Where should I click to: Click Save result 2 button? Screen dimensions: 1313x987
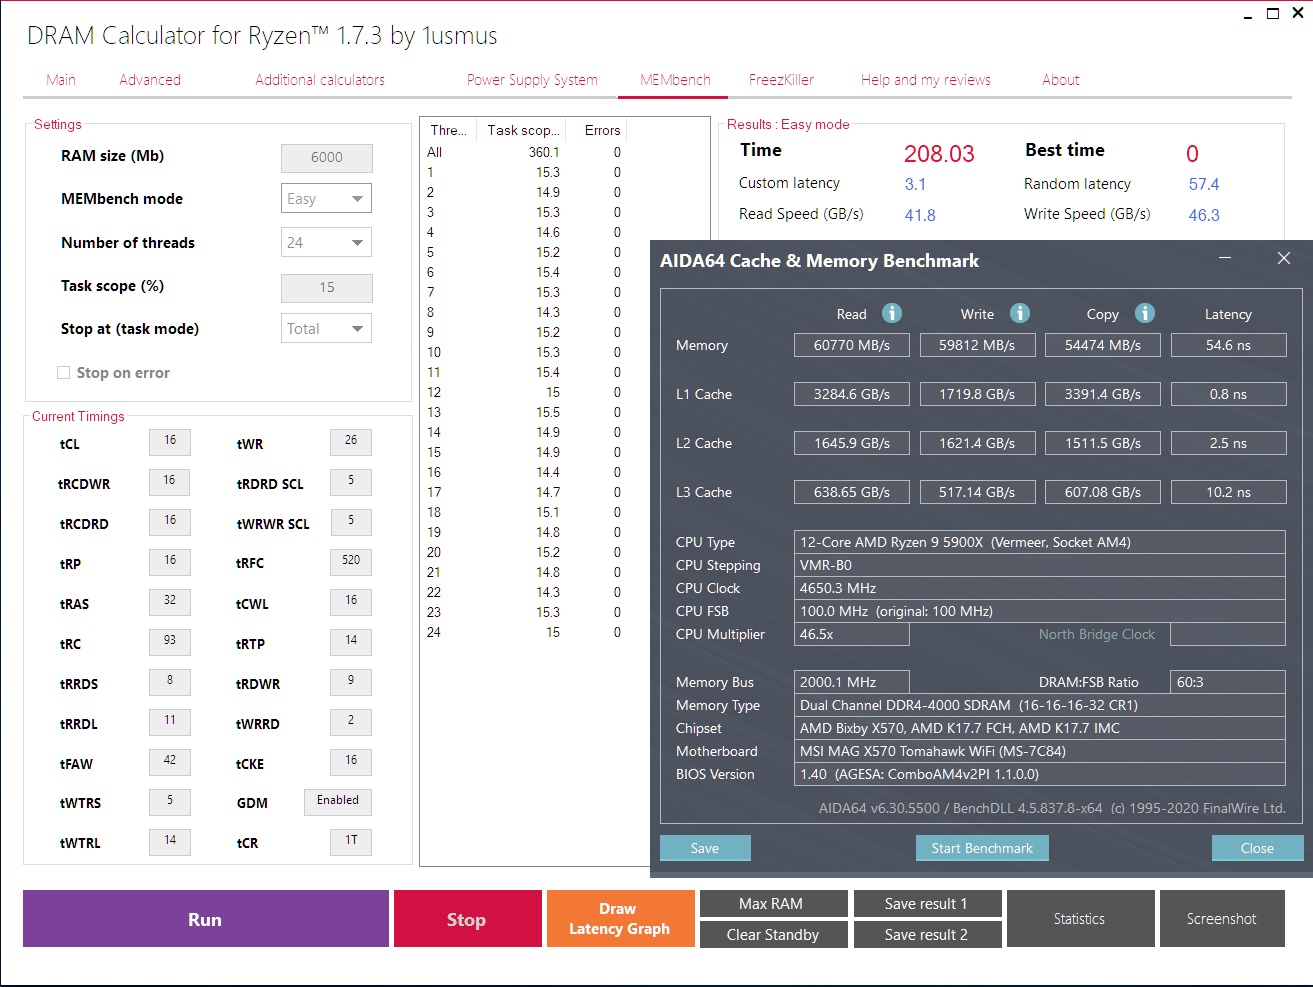pyautogui.click(x=927, y=934)
